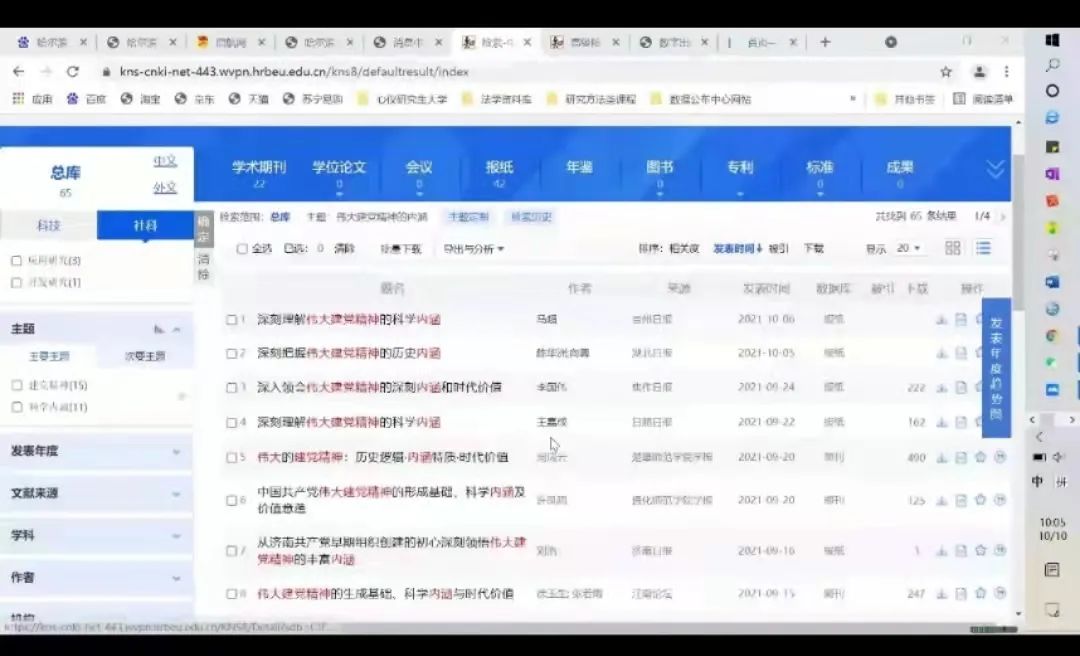Check the 全选 select-all checkbox
Screen dimensions: 1080x656
(242, 249)
